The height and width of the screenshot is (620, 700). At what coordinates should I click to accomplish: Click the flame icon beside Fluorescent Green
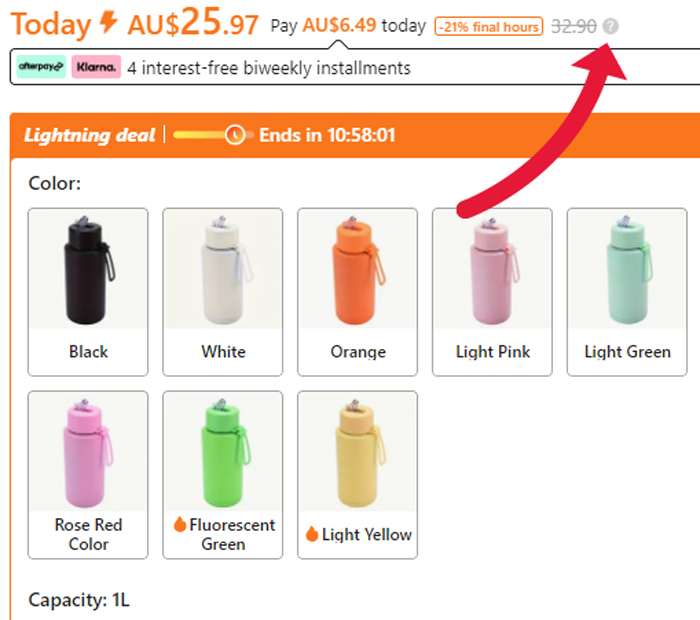click(180, 525)
